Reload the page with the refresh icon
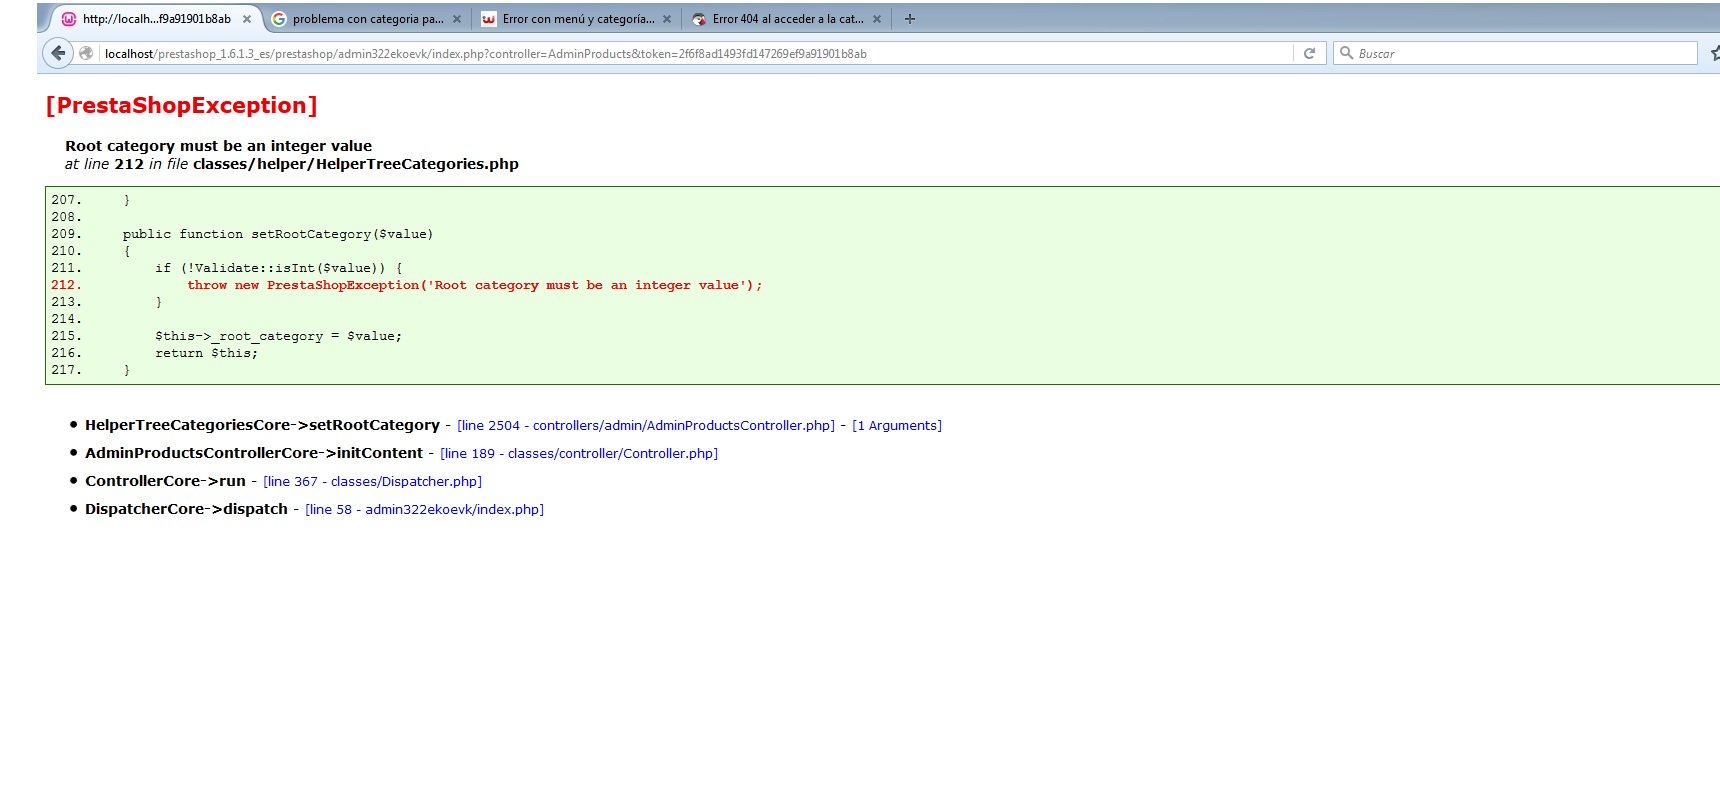1720x797 pixels. tap(1309, 53)
